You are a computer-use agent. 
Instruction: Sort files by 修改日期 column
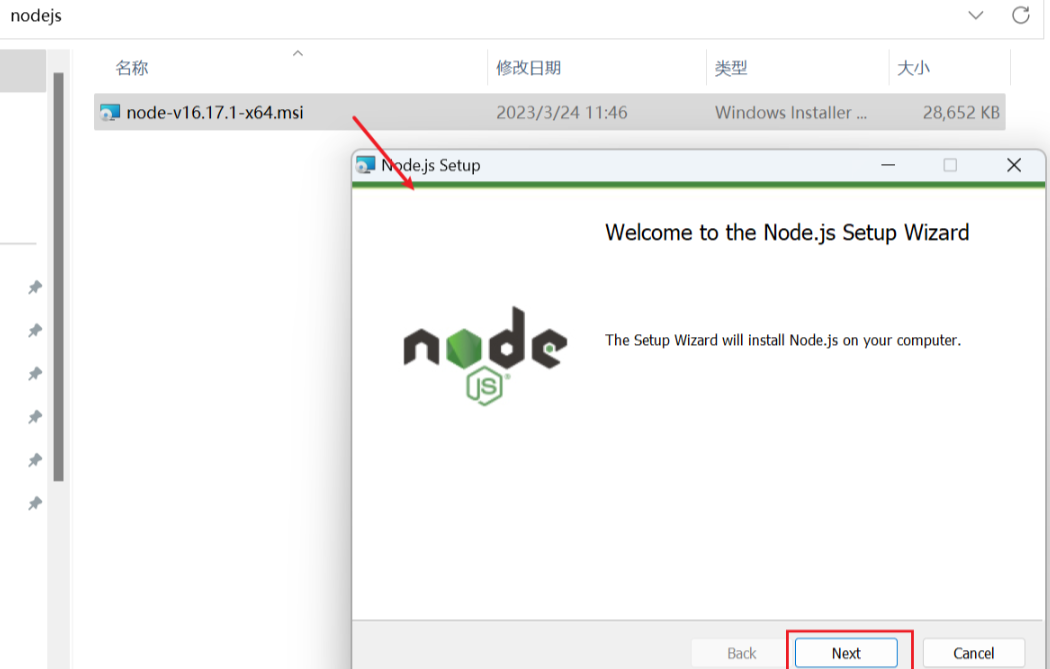point(528,68)
